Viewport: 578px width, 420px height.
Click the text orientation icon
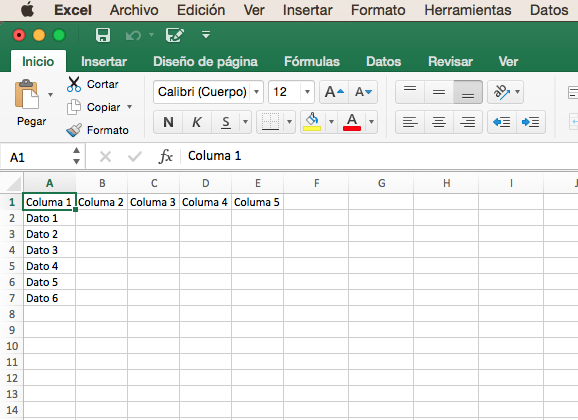point(501,91)
